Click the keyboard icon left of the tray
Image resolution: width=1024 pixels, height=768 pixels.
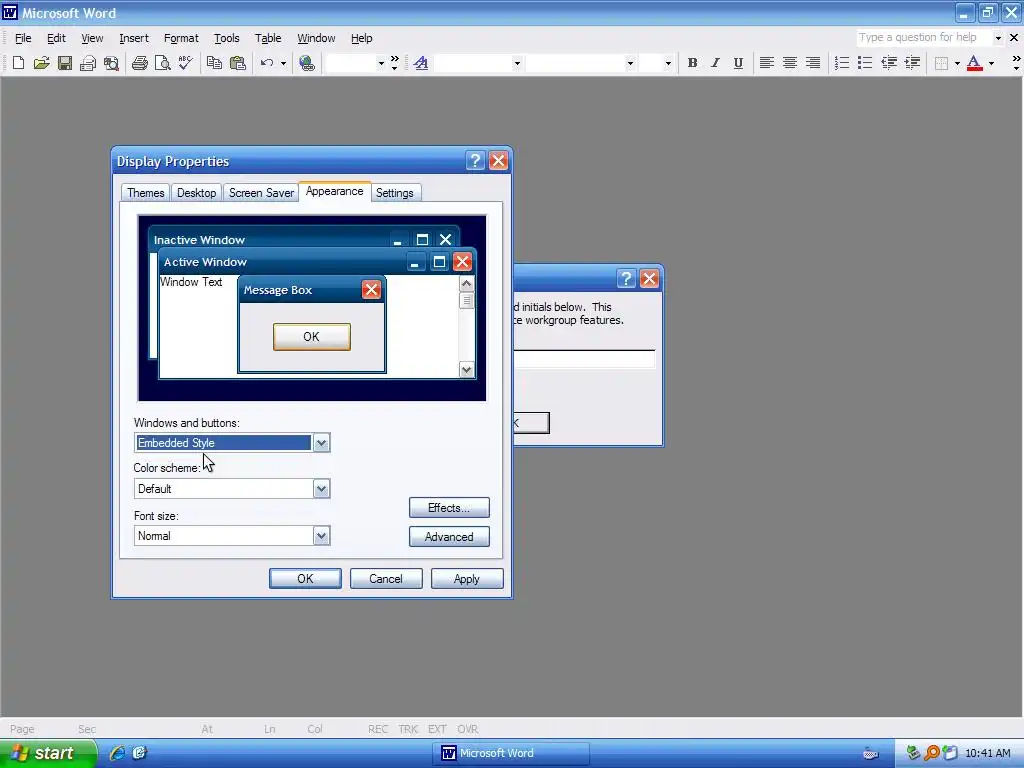[871, 754]
